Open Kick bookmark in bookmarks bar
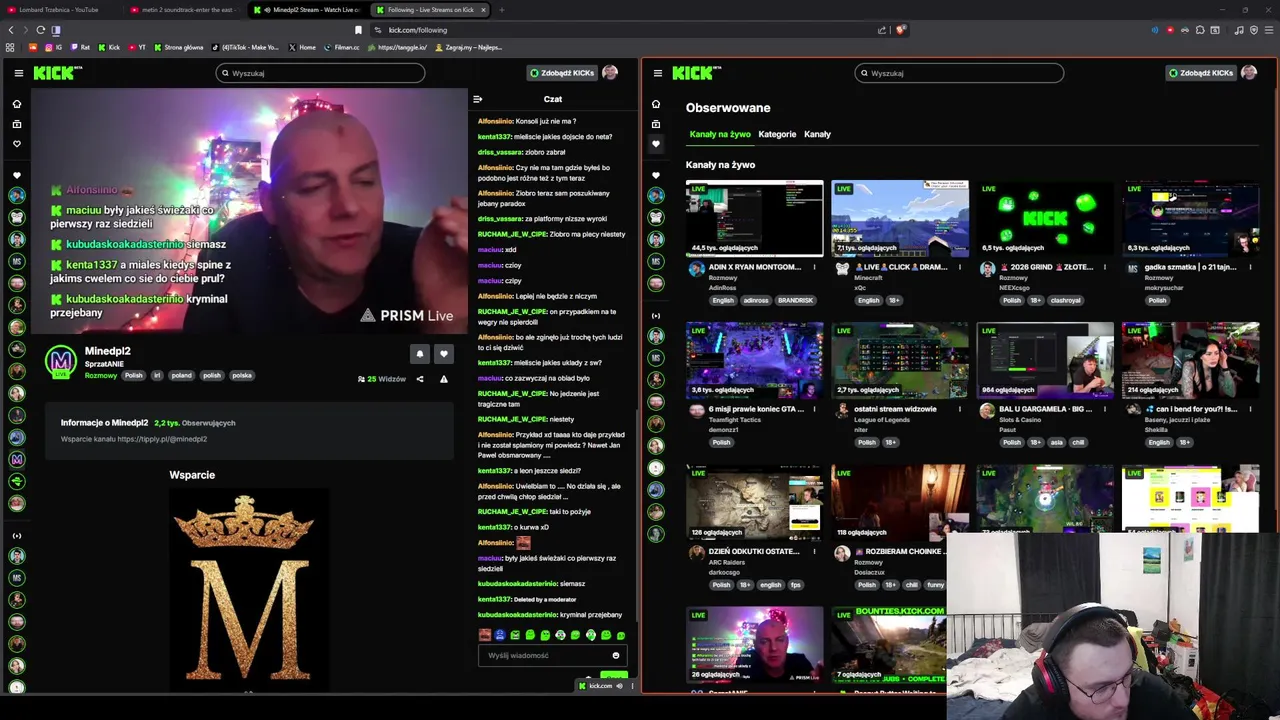1280x720 pixels. click(x=109, y=47)
